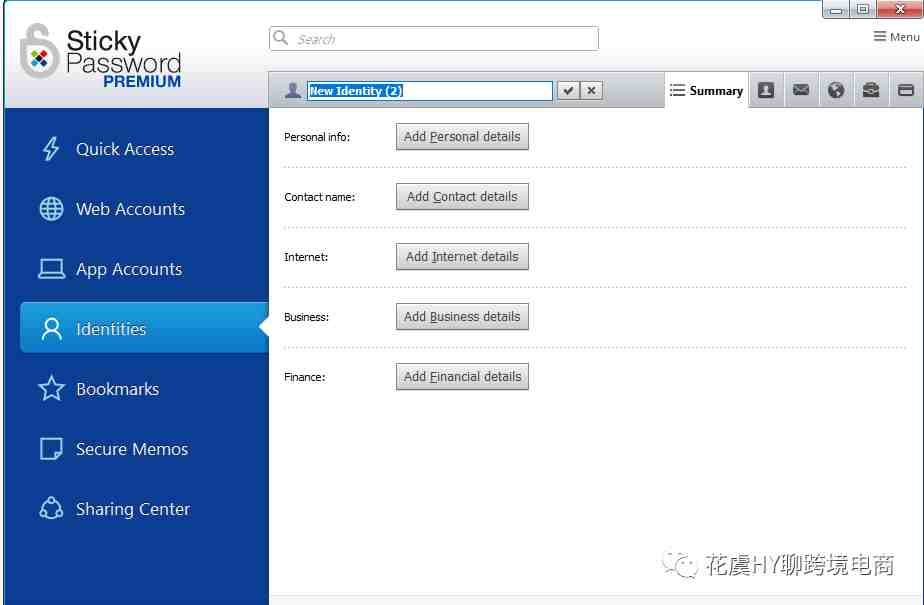
Task: Minimize the Sticky Password window
Action: point(836,10)
